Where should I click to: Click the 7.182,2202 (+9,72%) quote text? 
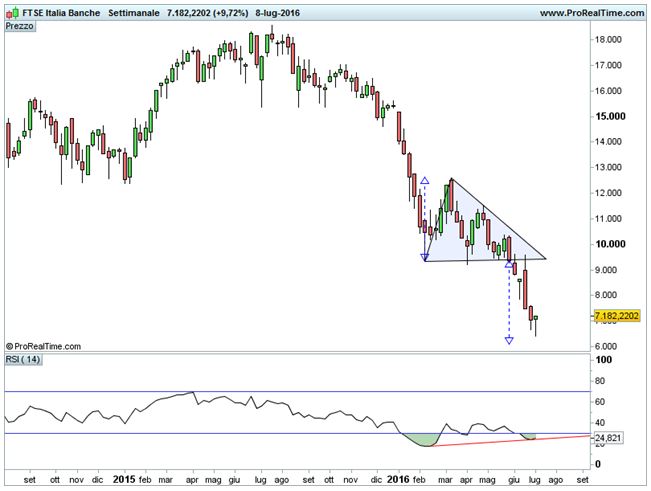click(208, 13)
